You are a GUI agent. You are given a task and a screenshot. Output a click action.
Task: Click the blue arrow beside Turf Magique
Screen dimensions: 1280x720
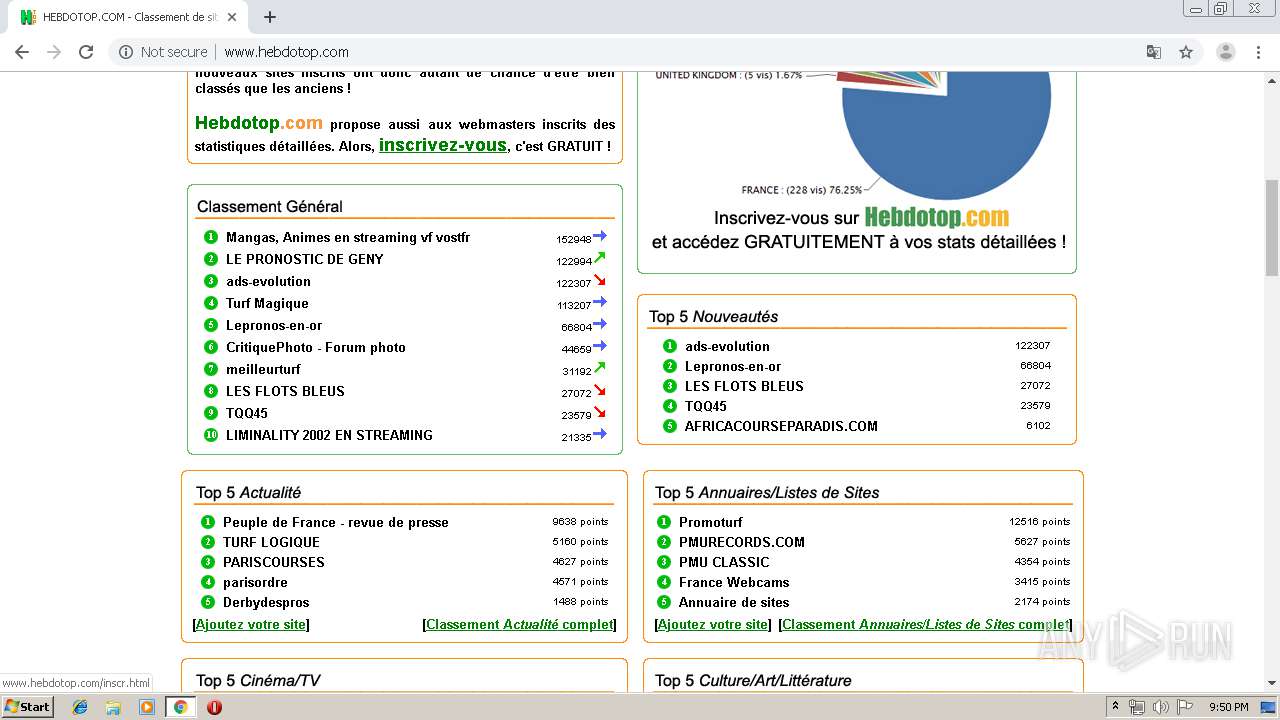[600, 302]
